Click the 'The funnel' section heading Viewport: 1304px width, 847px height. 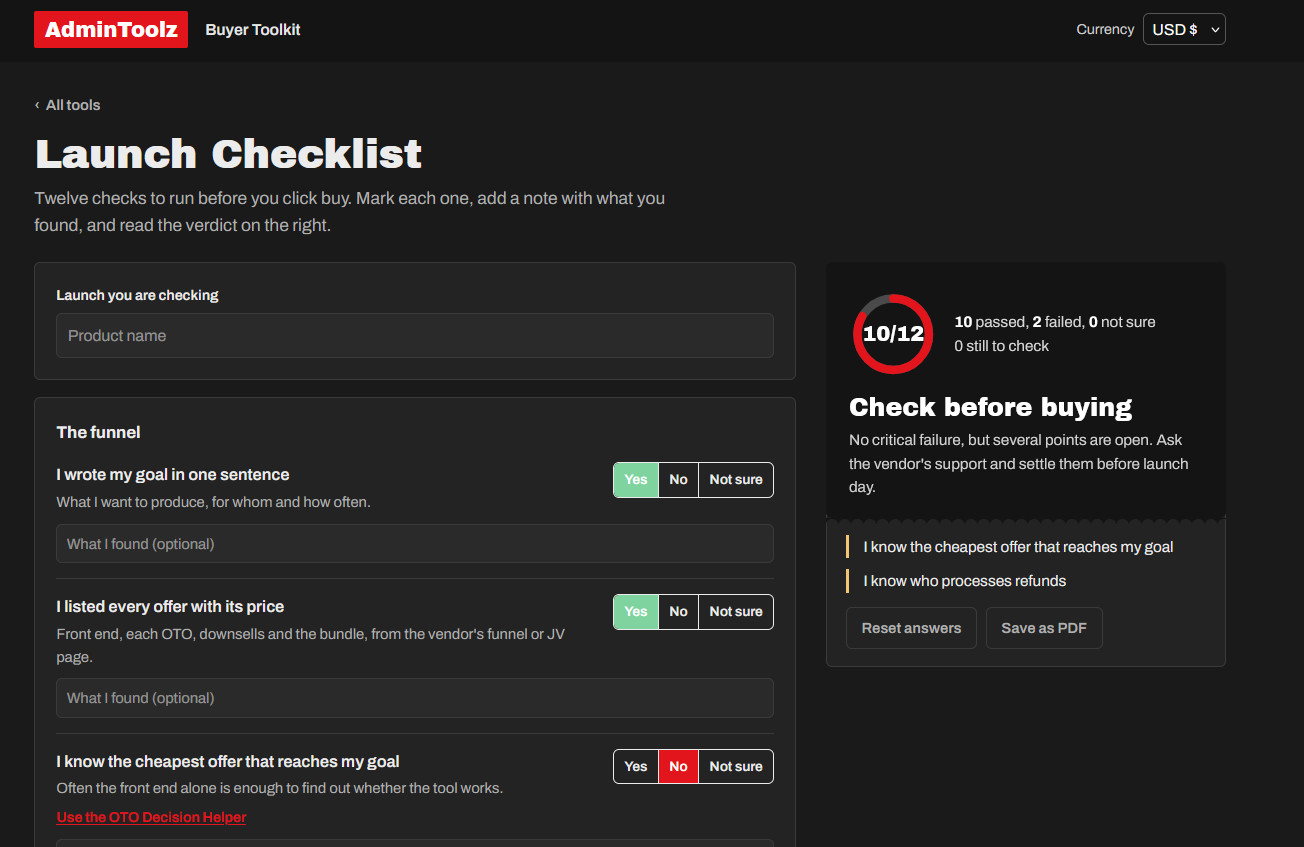98,432
